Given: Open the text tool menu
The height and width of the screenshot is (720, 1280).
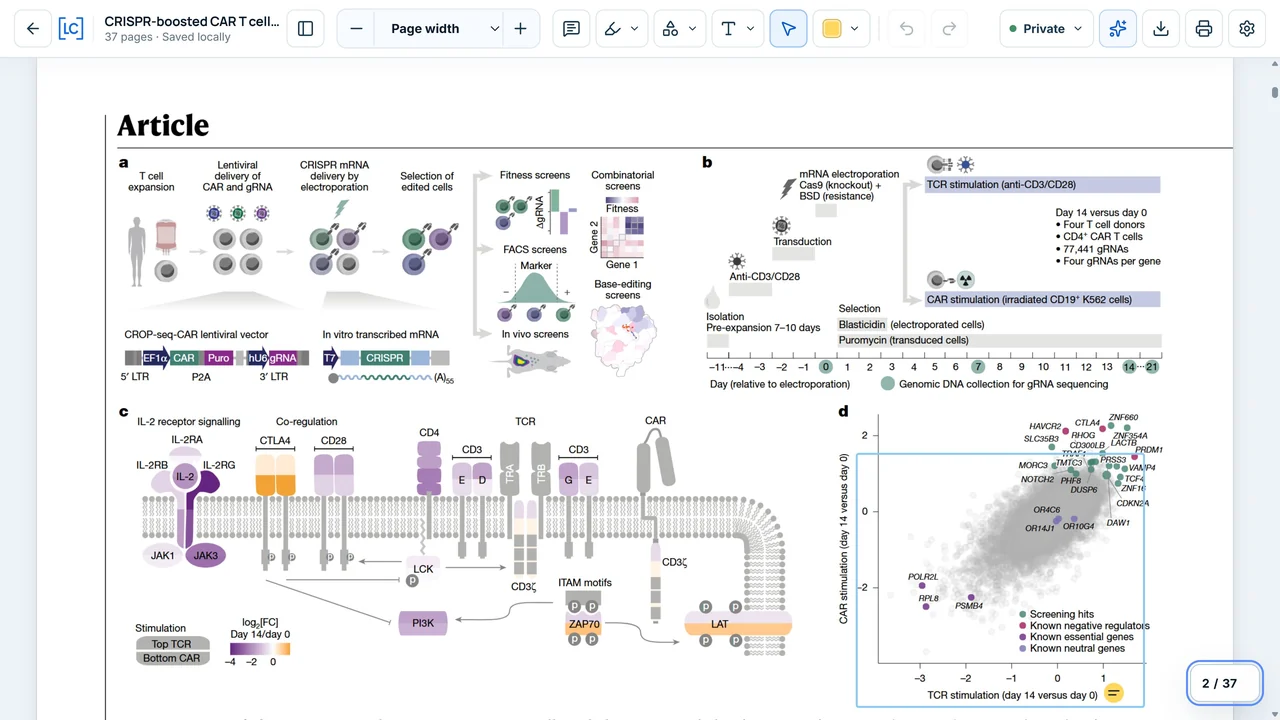Looking at the screenshot, I should tap(737, 29).
